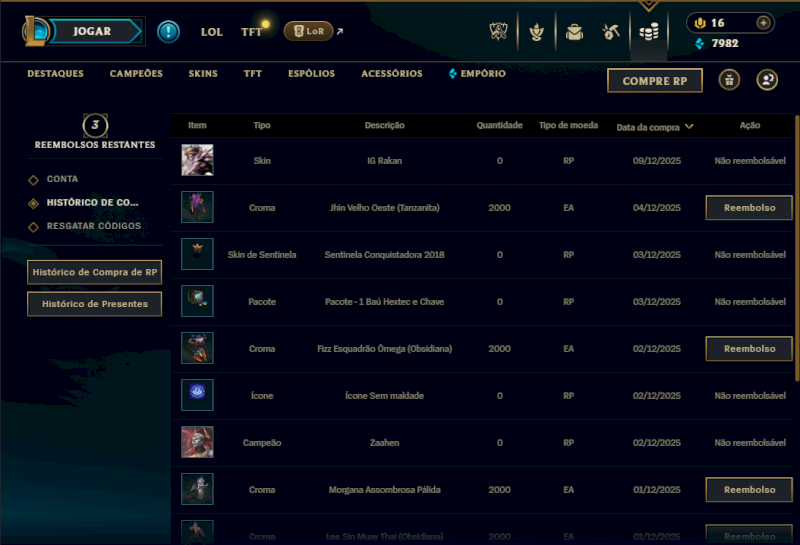The width and height of the screenshot is (800, 545).
Task: Open the TFT store section tab
Action: click(253, 73)
